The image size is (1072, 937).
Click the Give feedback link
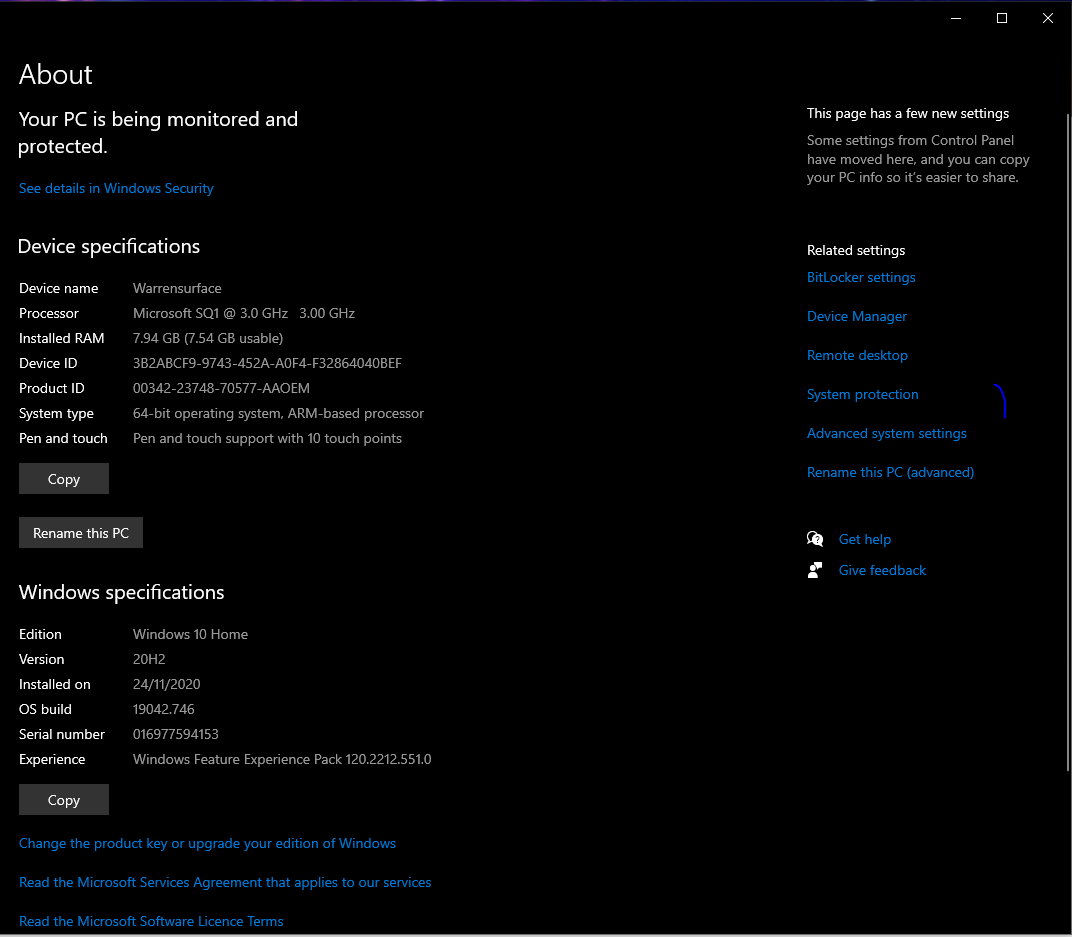pos(882,570)
